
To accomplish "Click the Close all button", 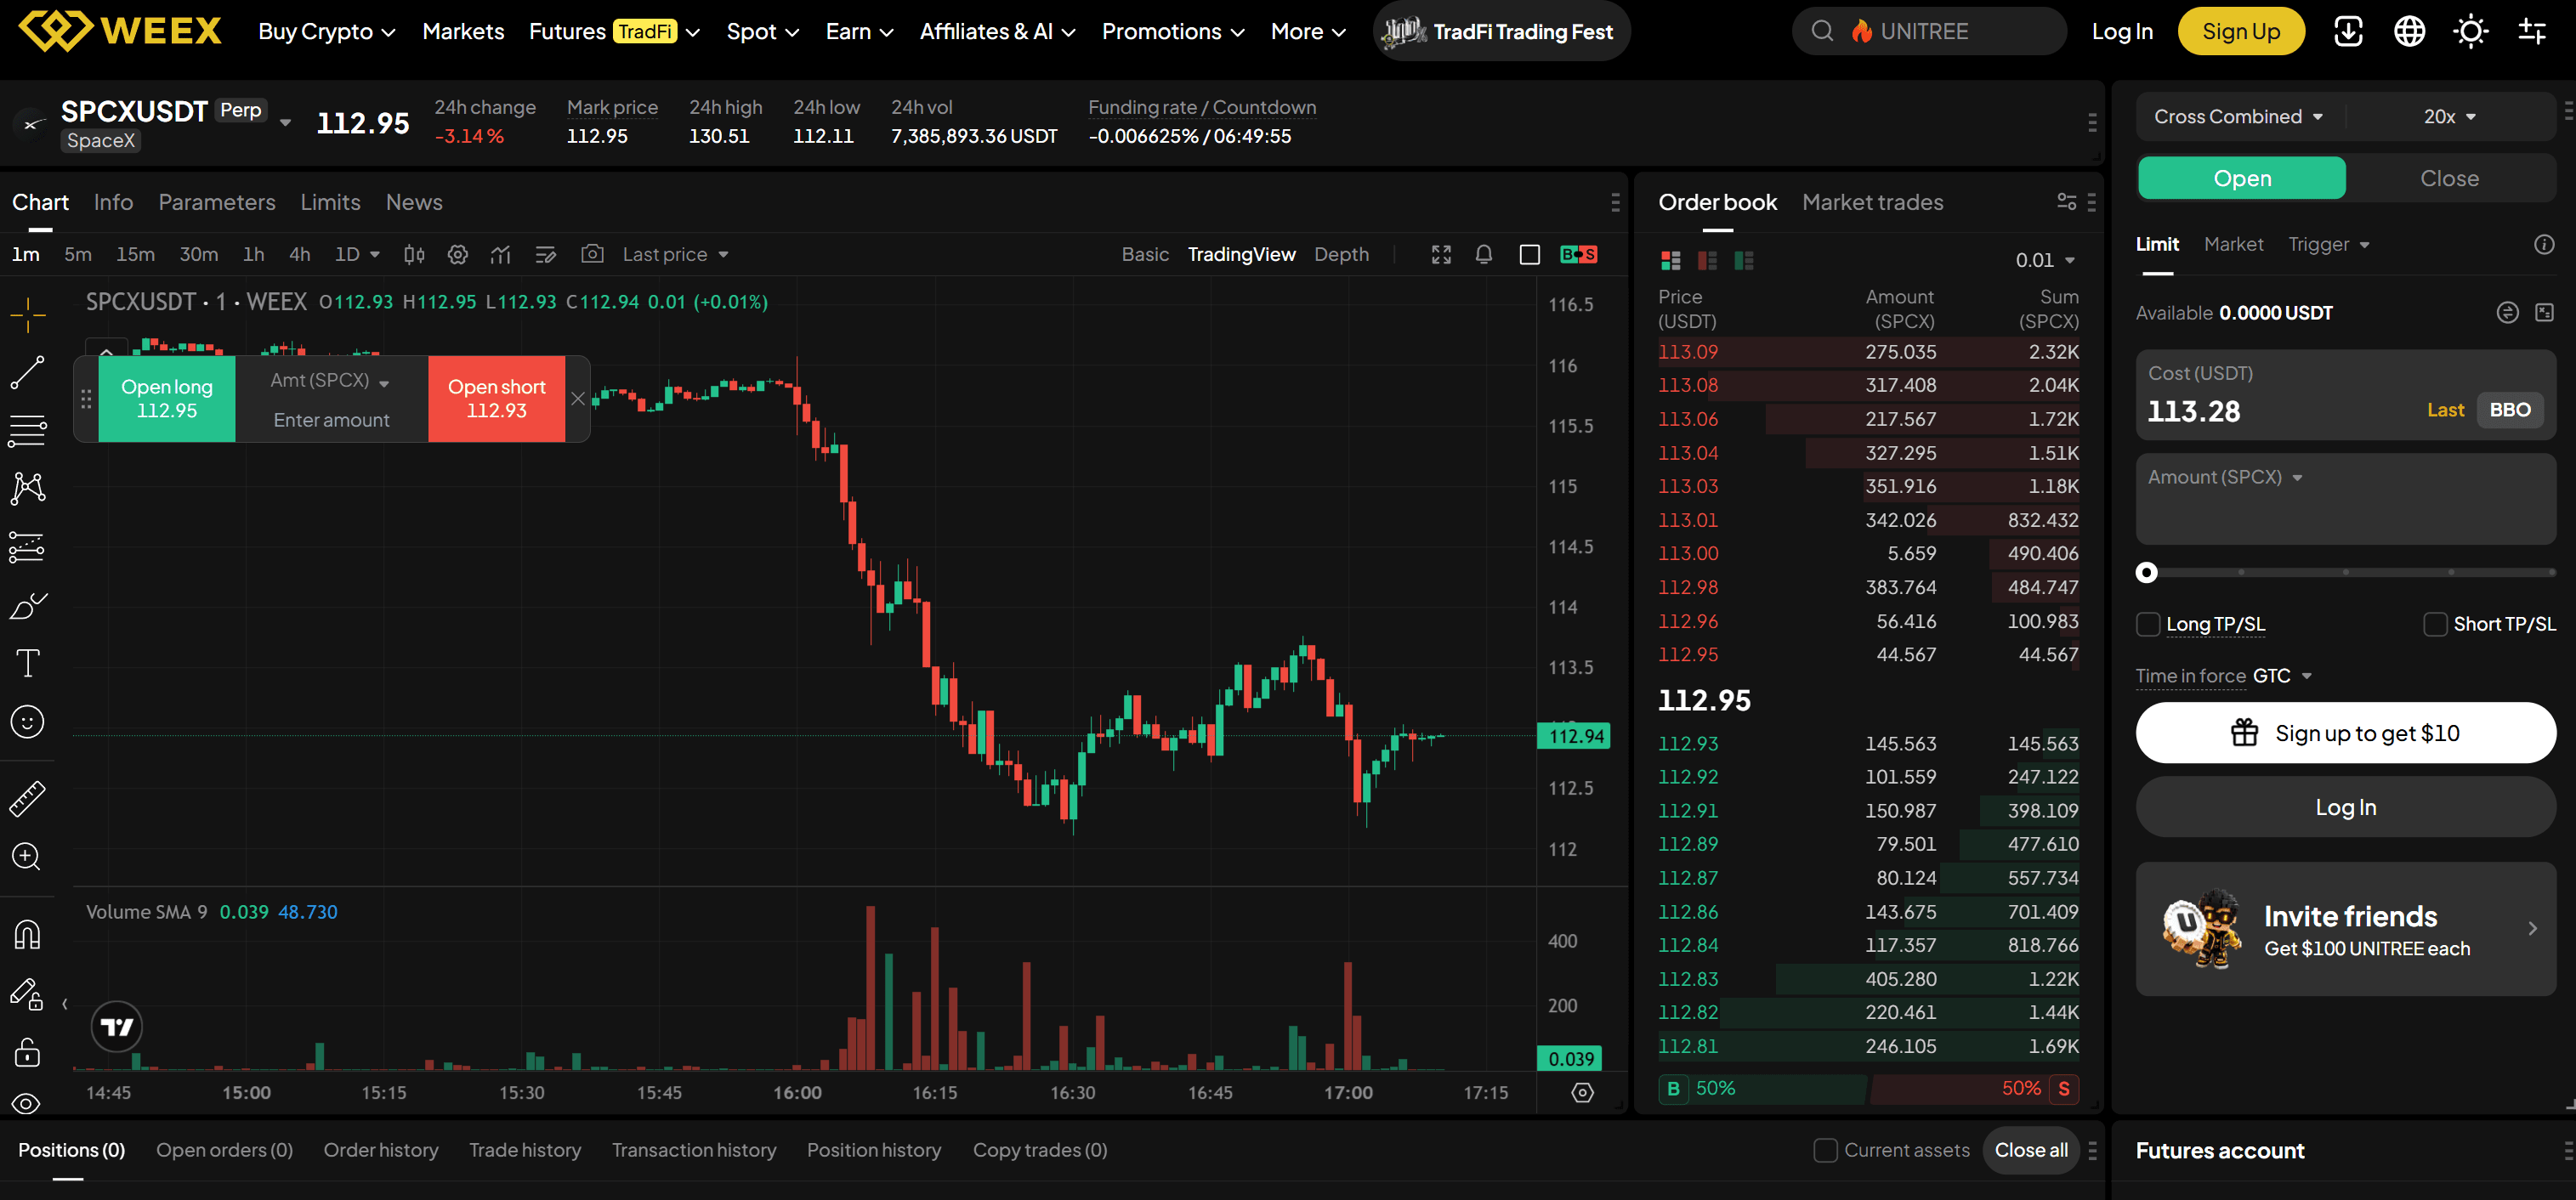I will tap(2031, 1150).
